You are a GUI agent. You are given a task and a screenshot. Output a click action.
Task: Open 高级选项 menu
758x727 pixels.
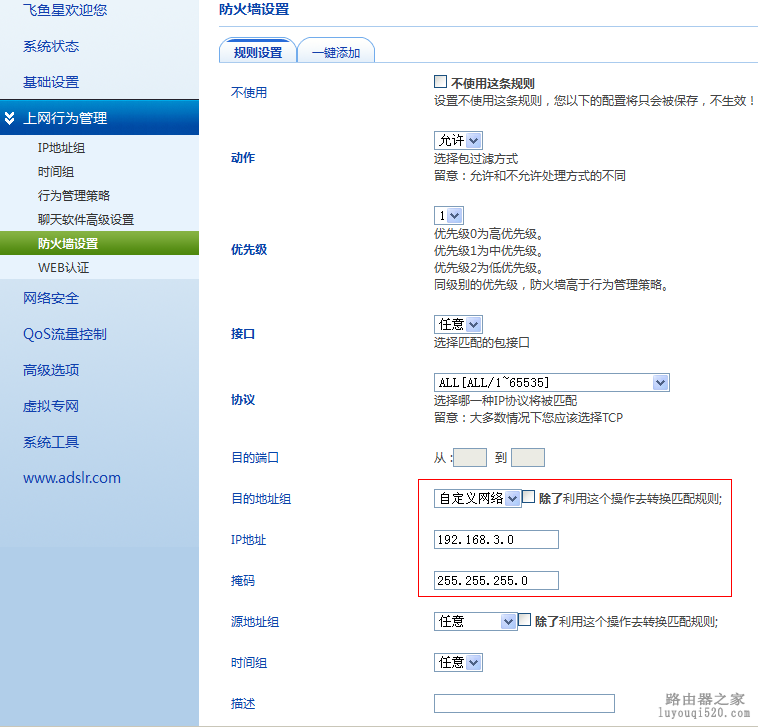51,370
